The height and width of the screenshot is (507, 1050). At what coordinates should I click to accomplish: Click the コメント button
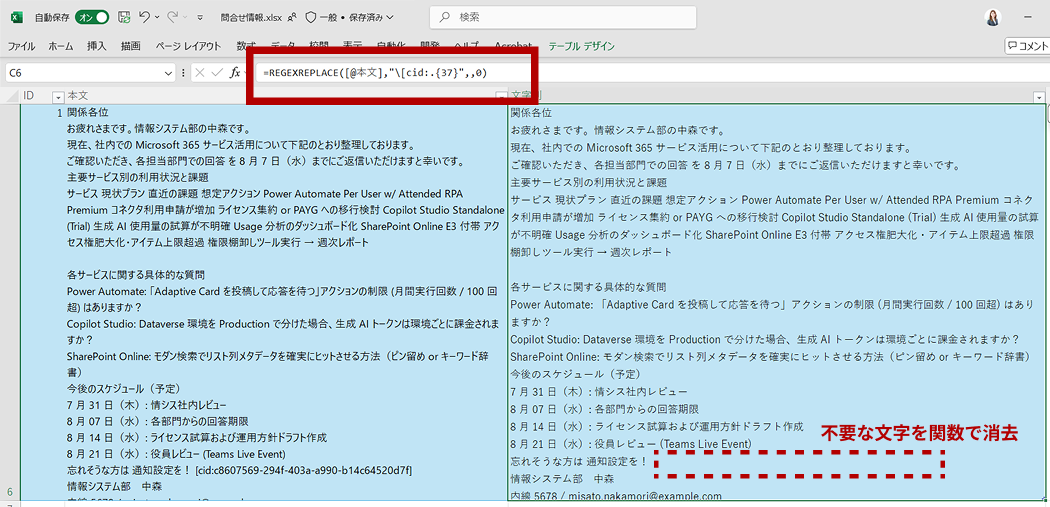(1027, 46)
